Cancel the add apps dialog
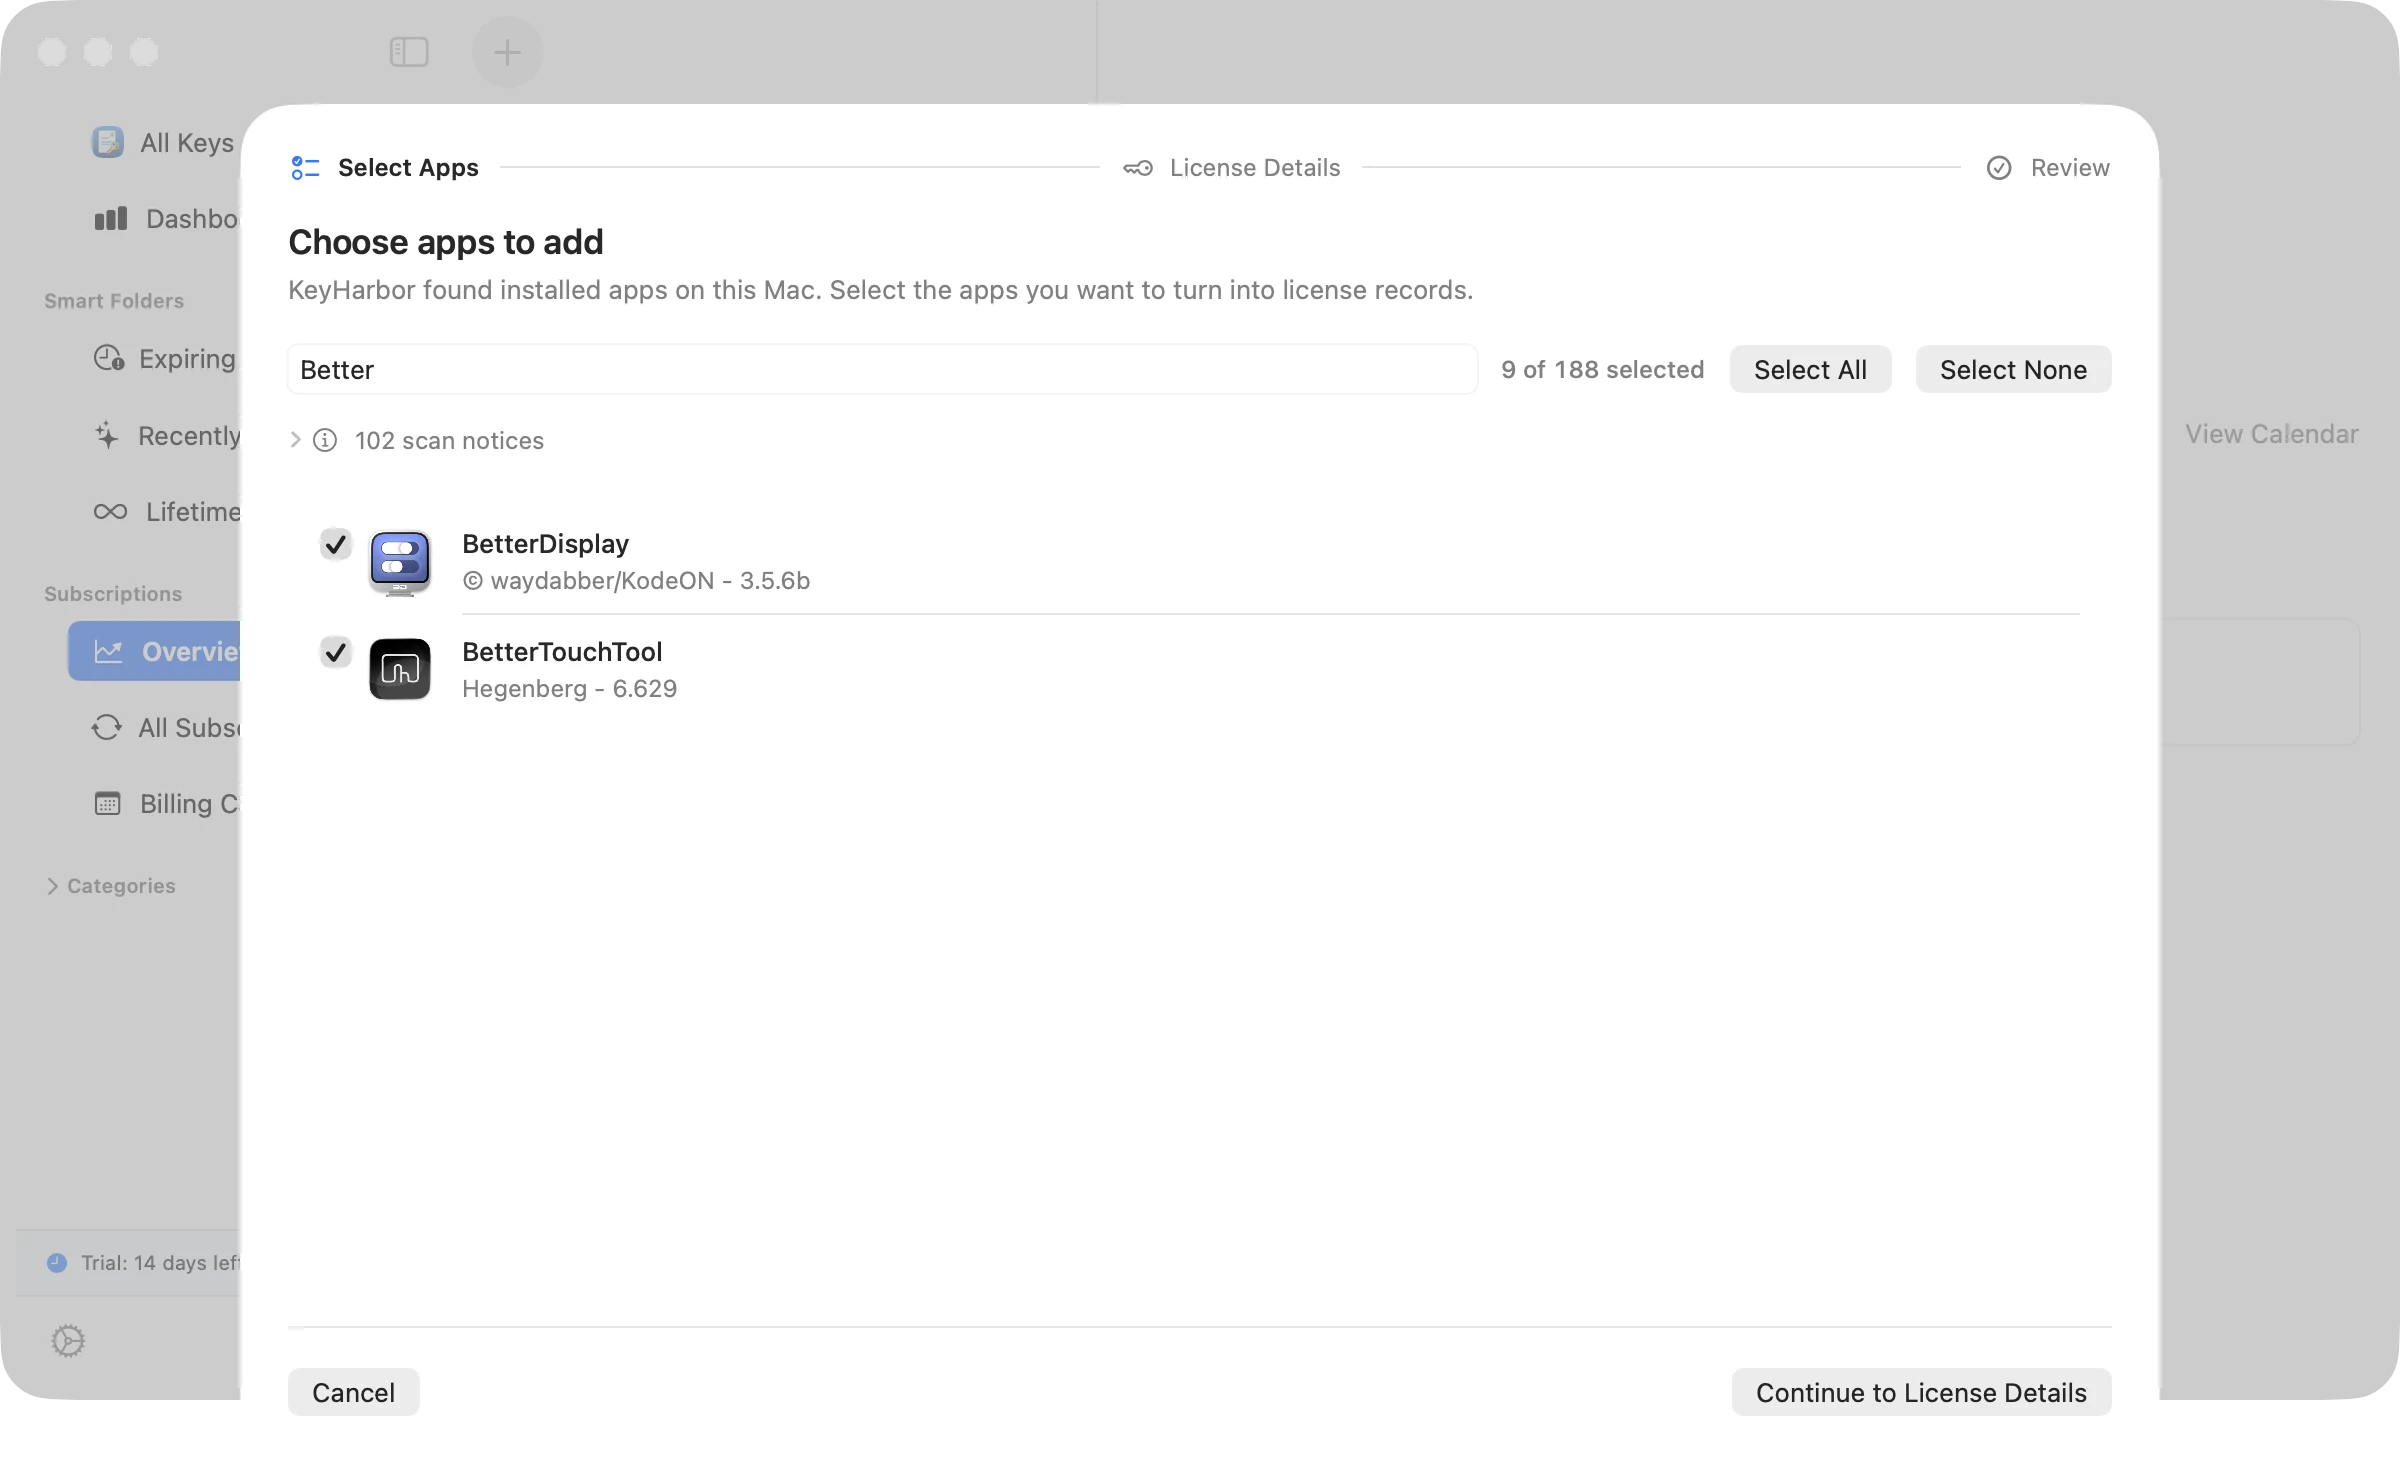Screen dimensions: 2400x1464 pos(353,1393)
